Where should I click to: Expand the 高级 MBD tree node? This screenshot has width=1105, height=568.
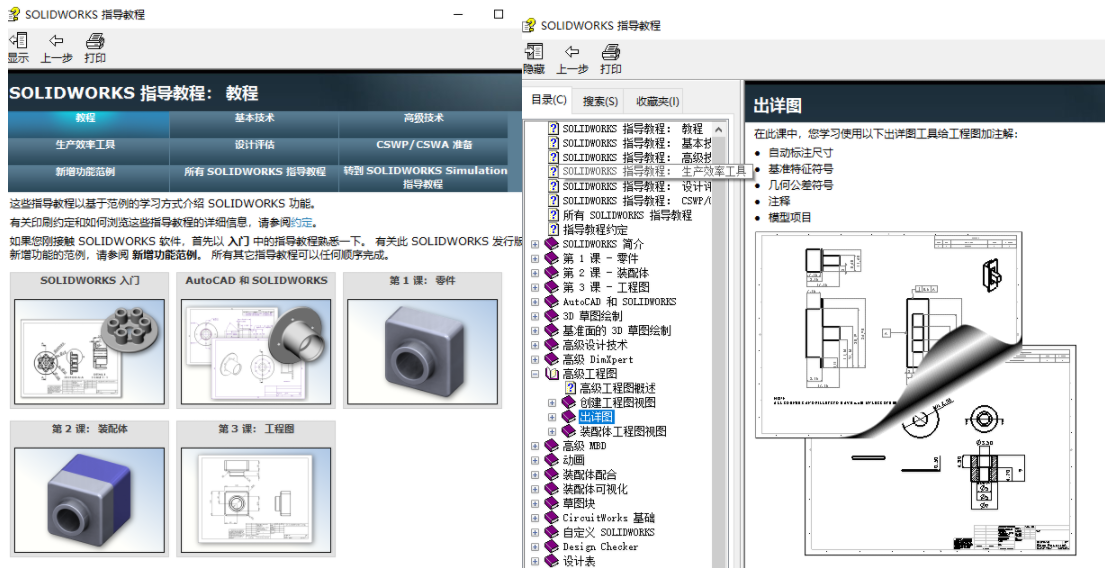point(535,446)
